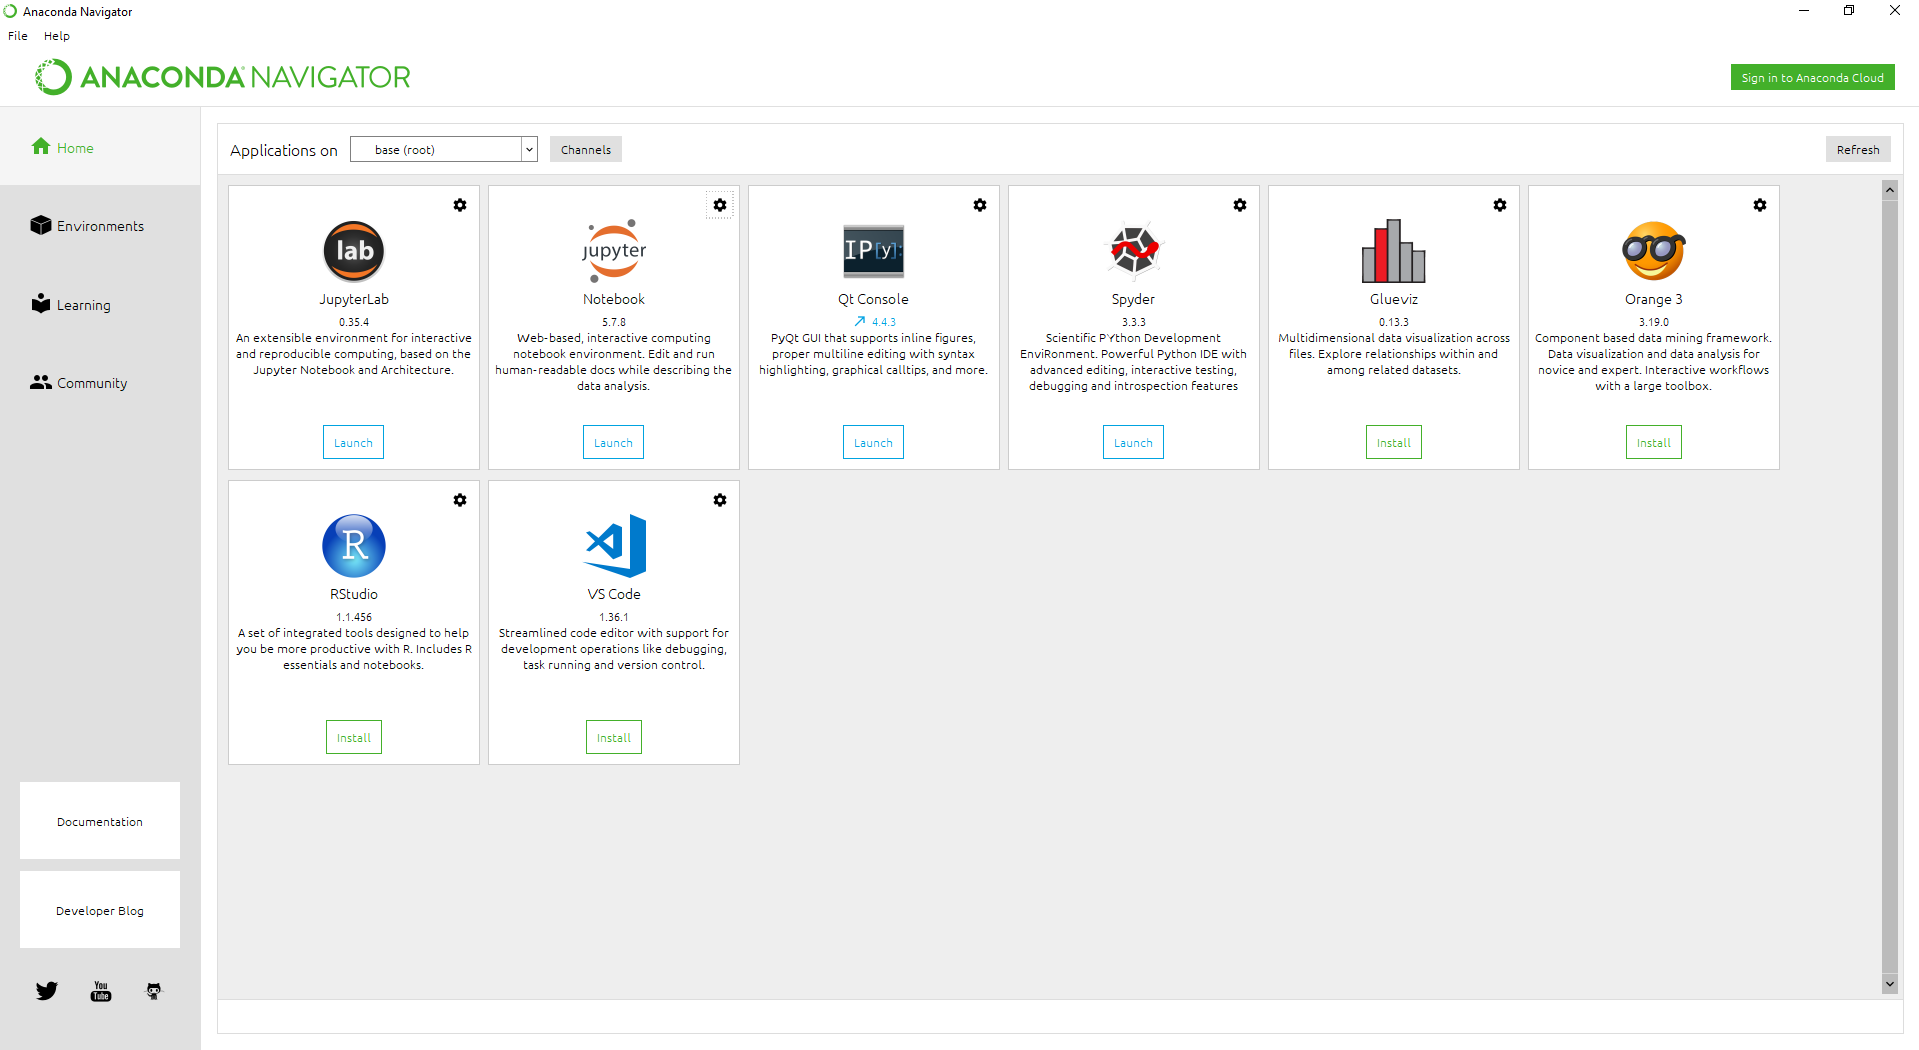This screenshot has width=1919, height=1050.
Task: Launch Qt Console
Action: point(874,443)
